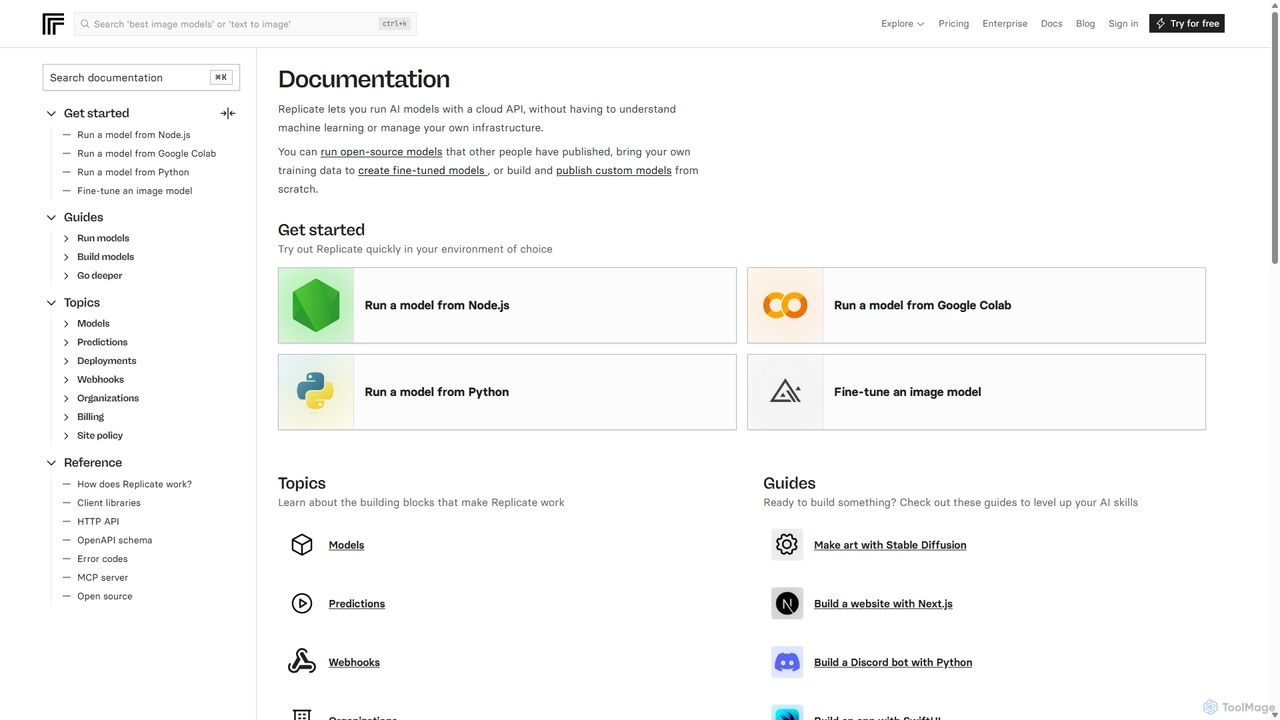Image resolution: width=1280 pixels, height=720 pixels.
Task: Expand the Run models tree item
Action: point(66,238)
